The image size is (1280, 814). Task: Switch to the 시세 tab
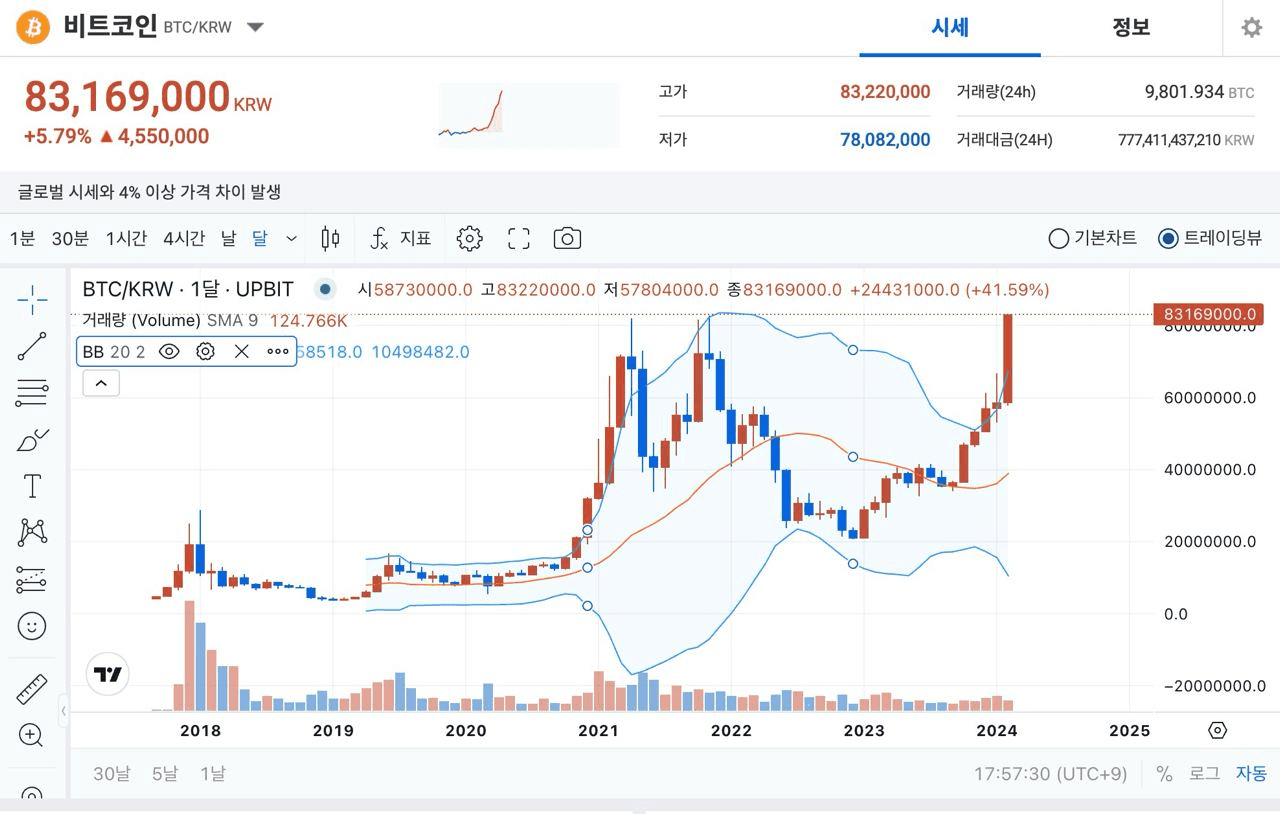pos(949,27)
